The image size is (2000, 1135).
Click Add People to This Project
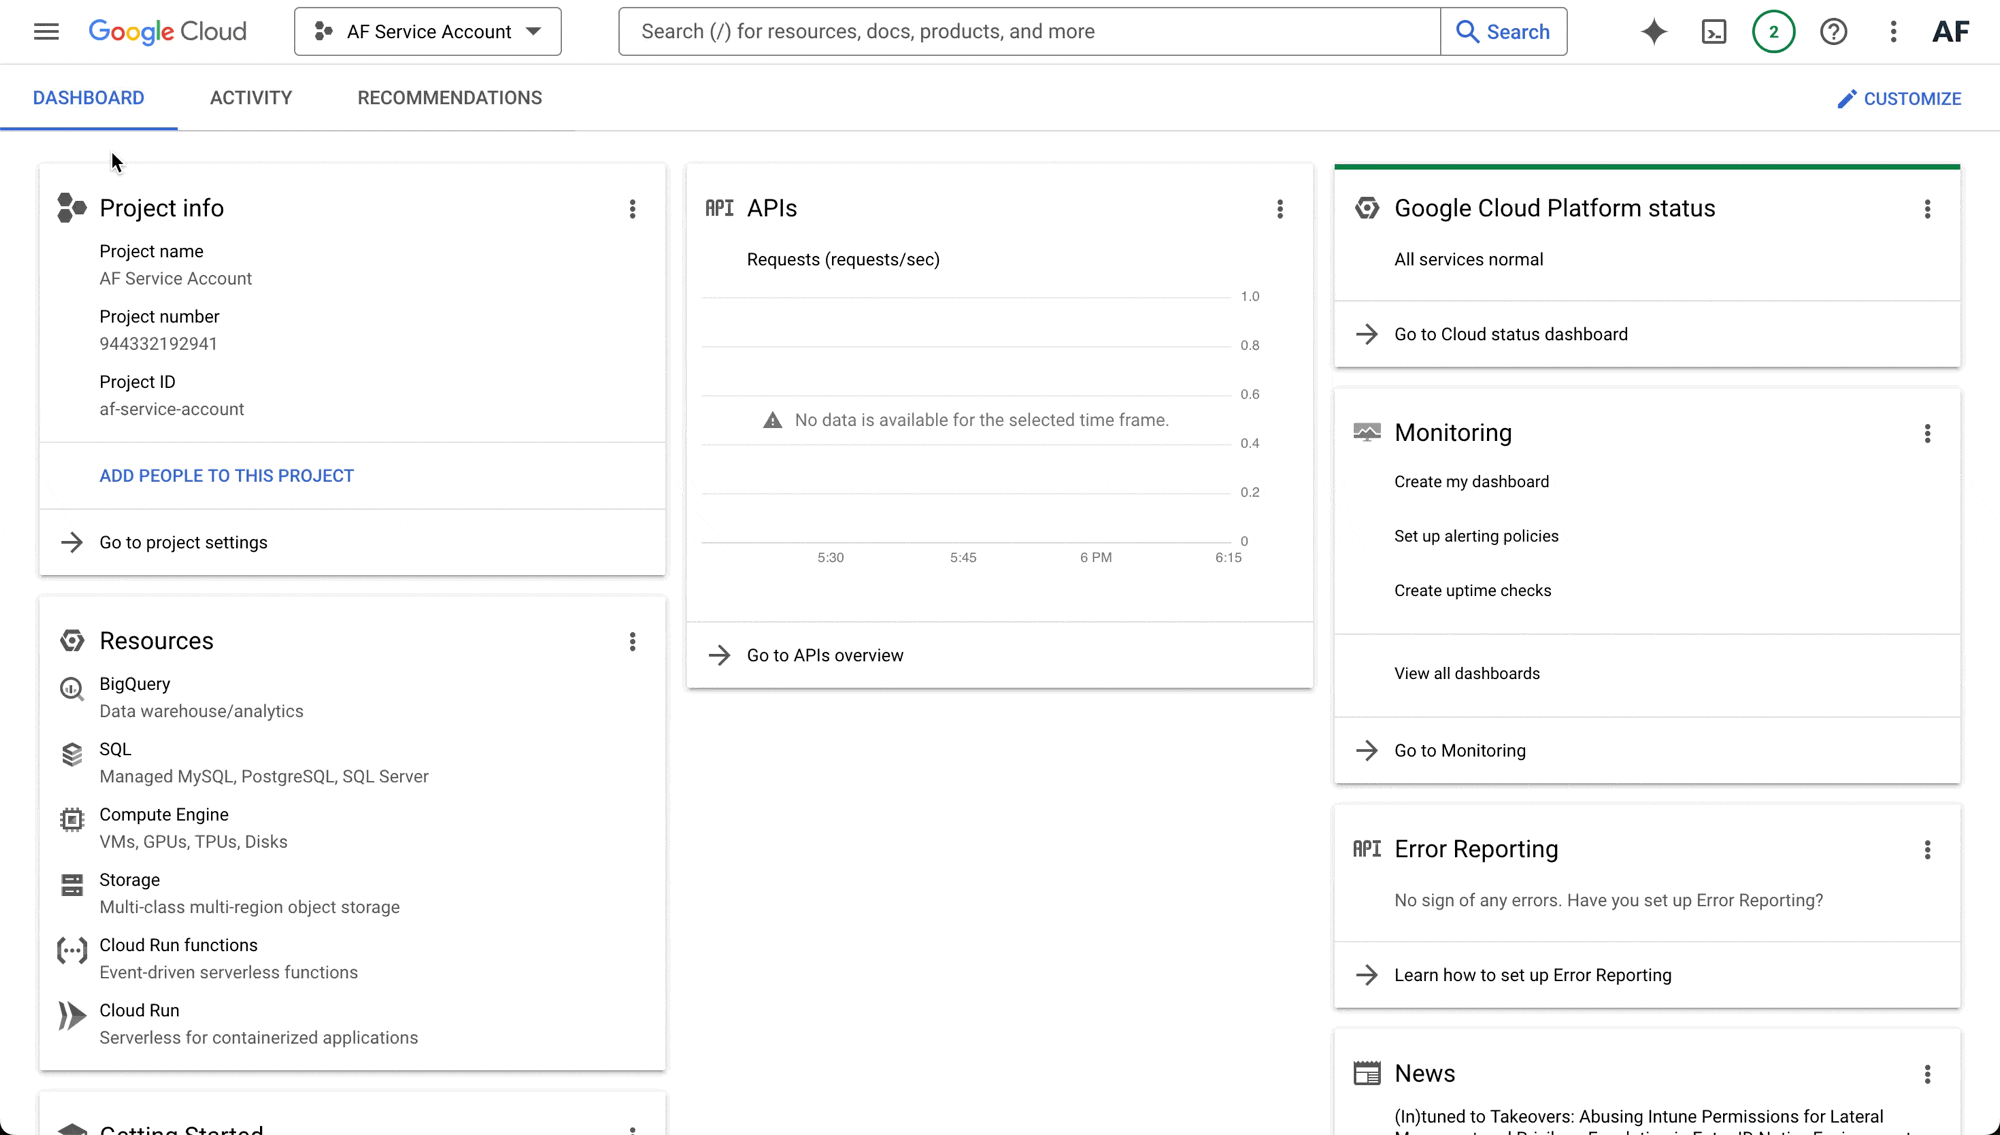226,476
